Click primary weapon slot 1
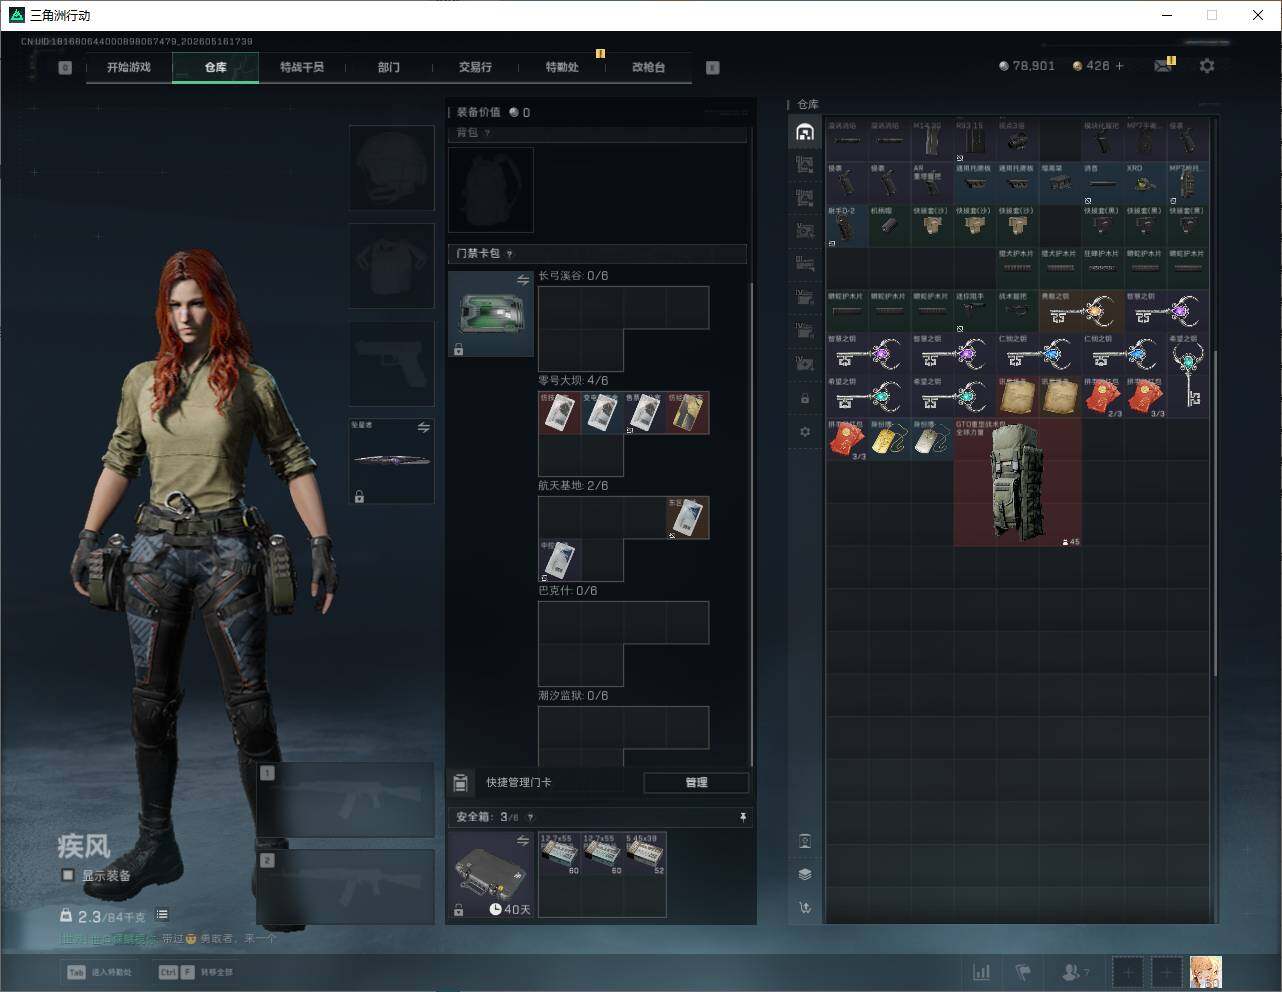 346,800
